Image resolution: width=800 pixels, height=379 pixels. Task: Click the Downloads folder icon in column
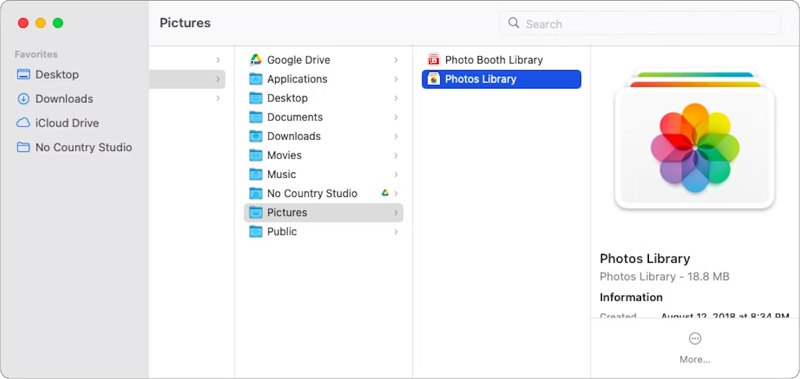tap(256, 136)
